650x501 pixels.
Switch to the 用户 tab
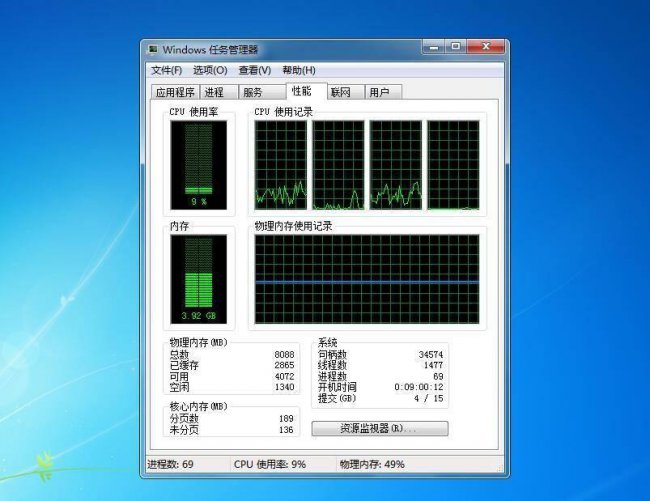383,92
